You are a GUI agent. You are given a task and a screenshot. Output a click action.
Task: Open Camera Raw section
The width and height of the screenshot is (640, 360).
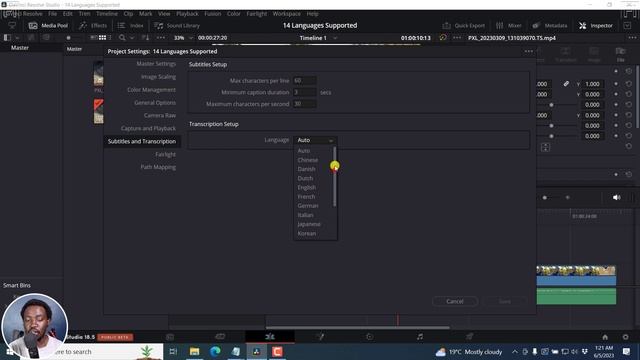coord(160,116)
